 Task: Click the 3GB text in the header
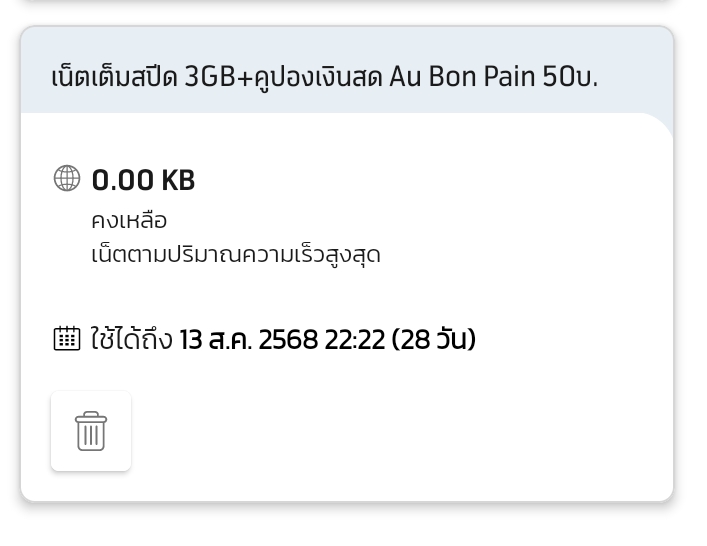click(211, 77)
